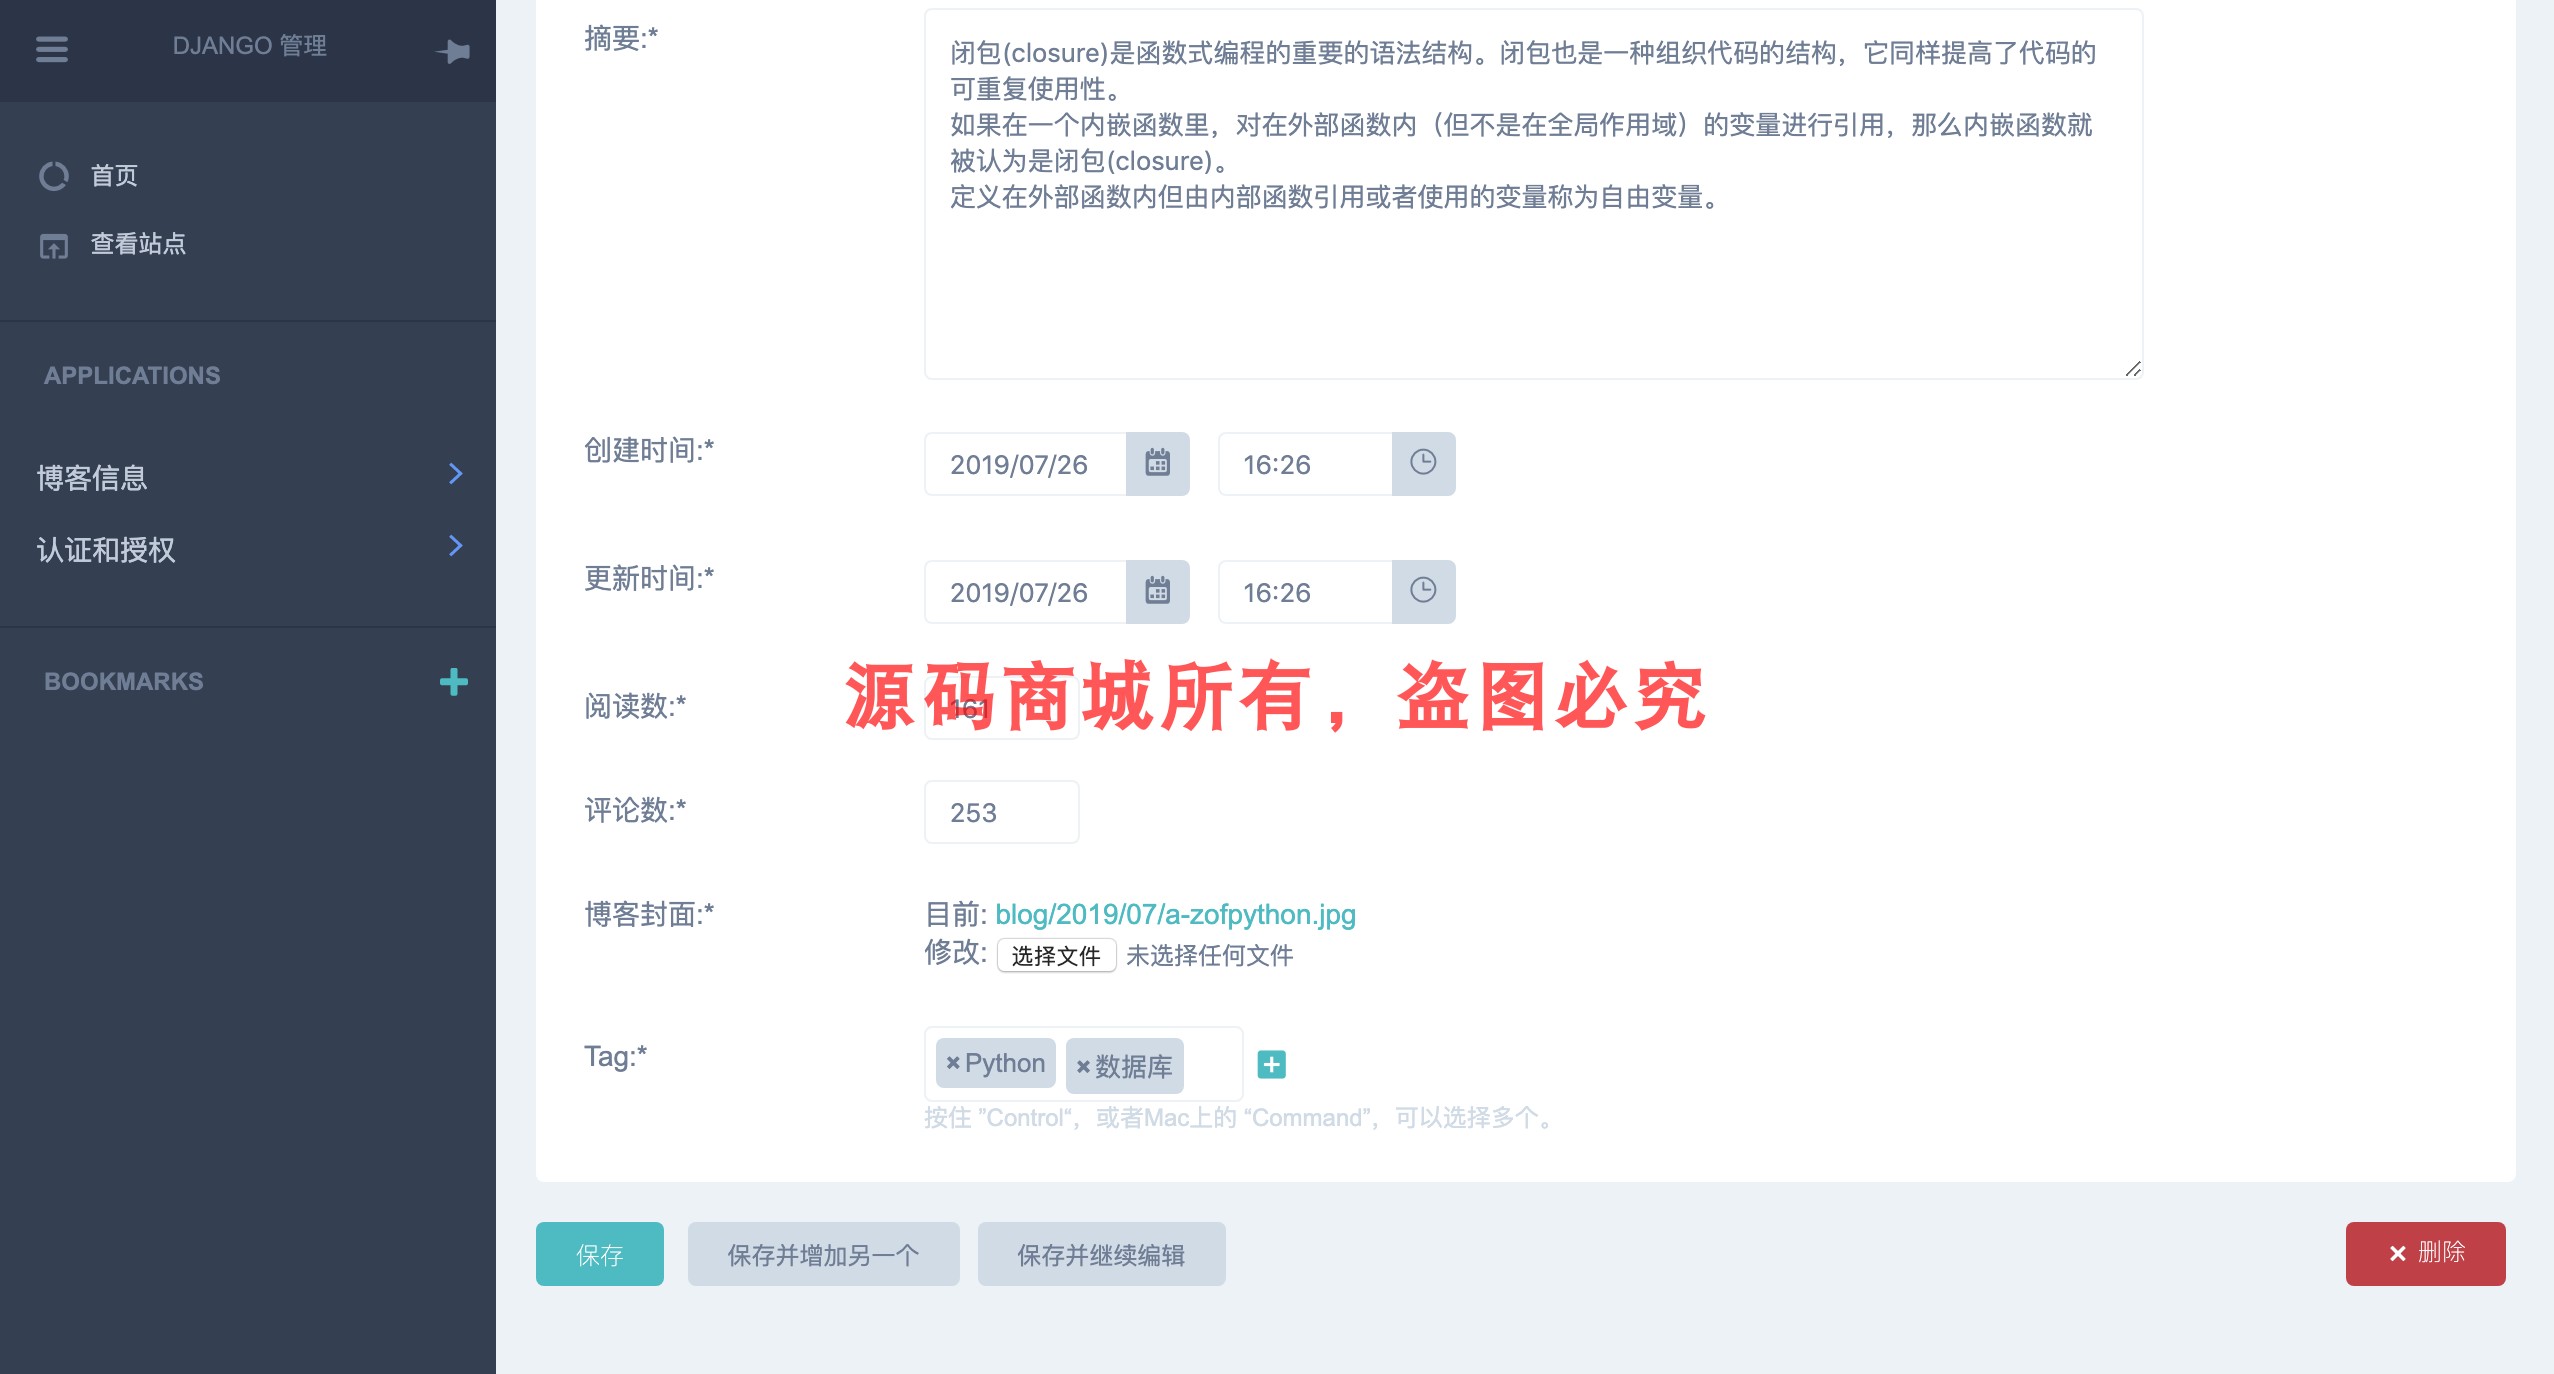2554x1374 pixels.
Task: Click the hamburger menu icon in sidebar header
Action: pos(52,48)
